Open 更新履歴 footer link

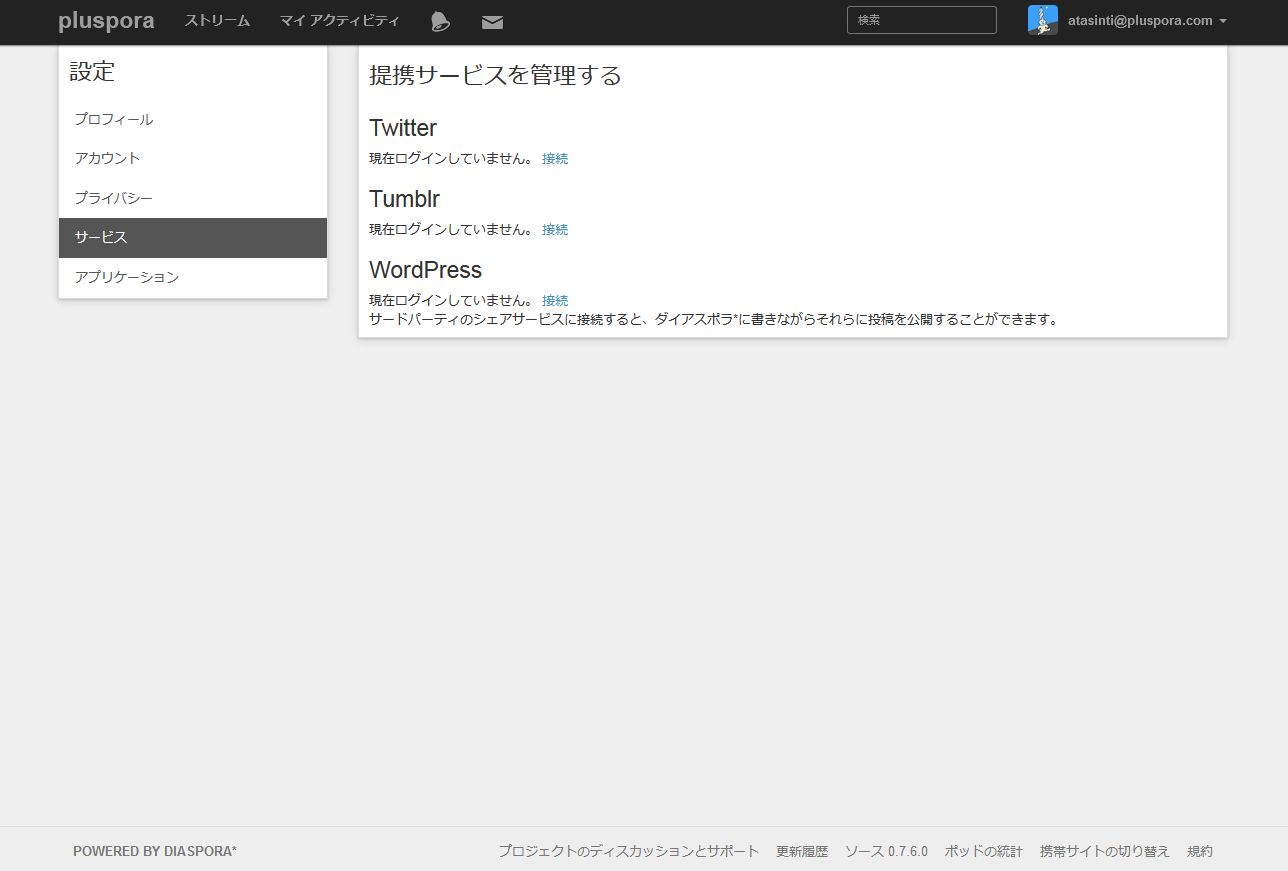802,852
